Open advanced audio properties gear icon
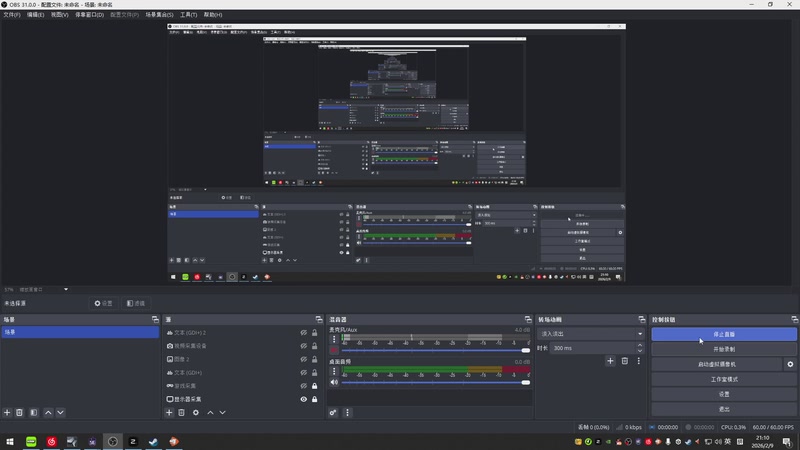This screenshot has height=450, width=800. [x=333, y=412]
